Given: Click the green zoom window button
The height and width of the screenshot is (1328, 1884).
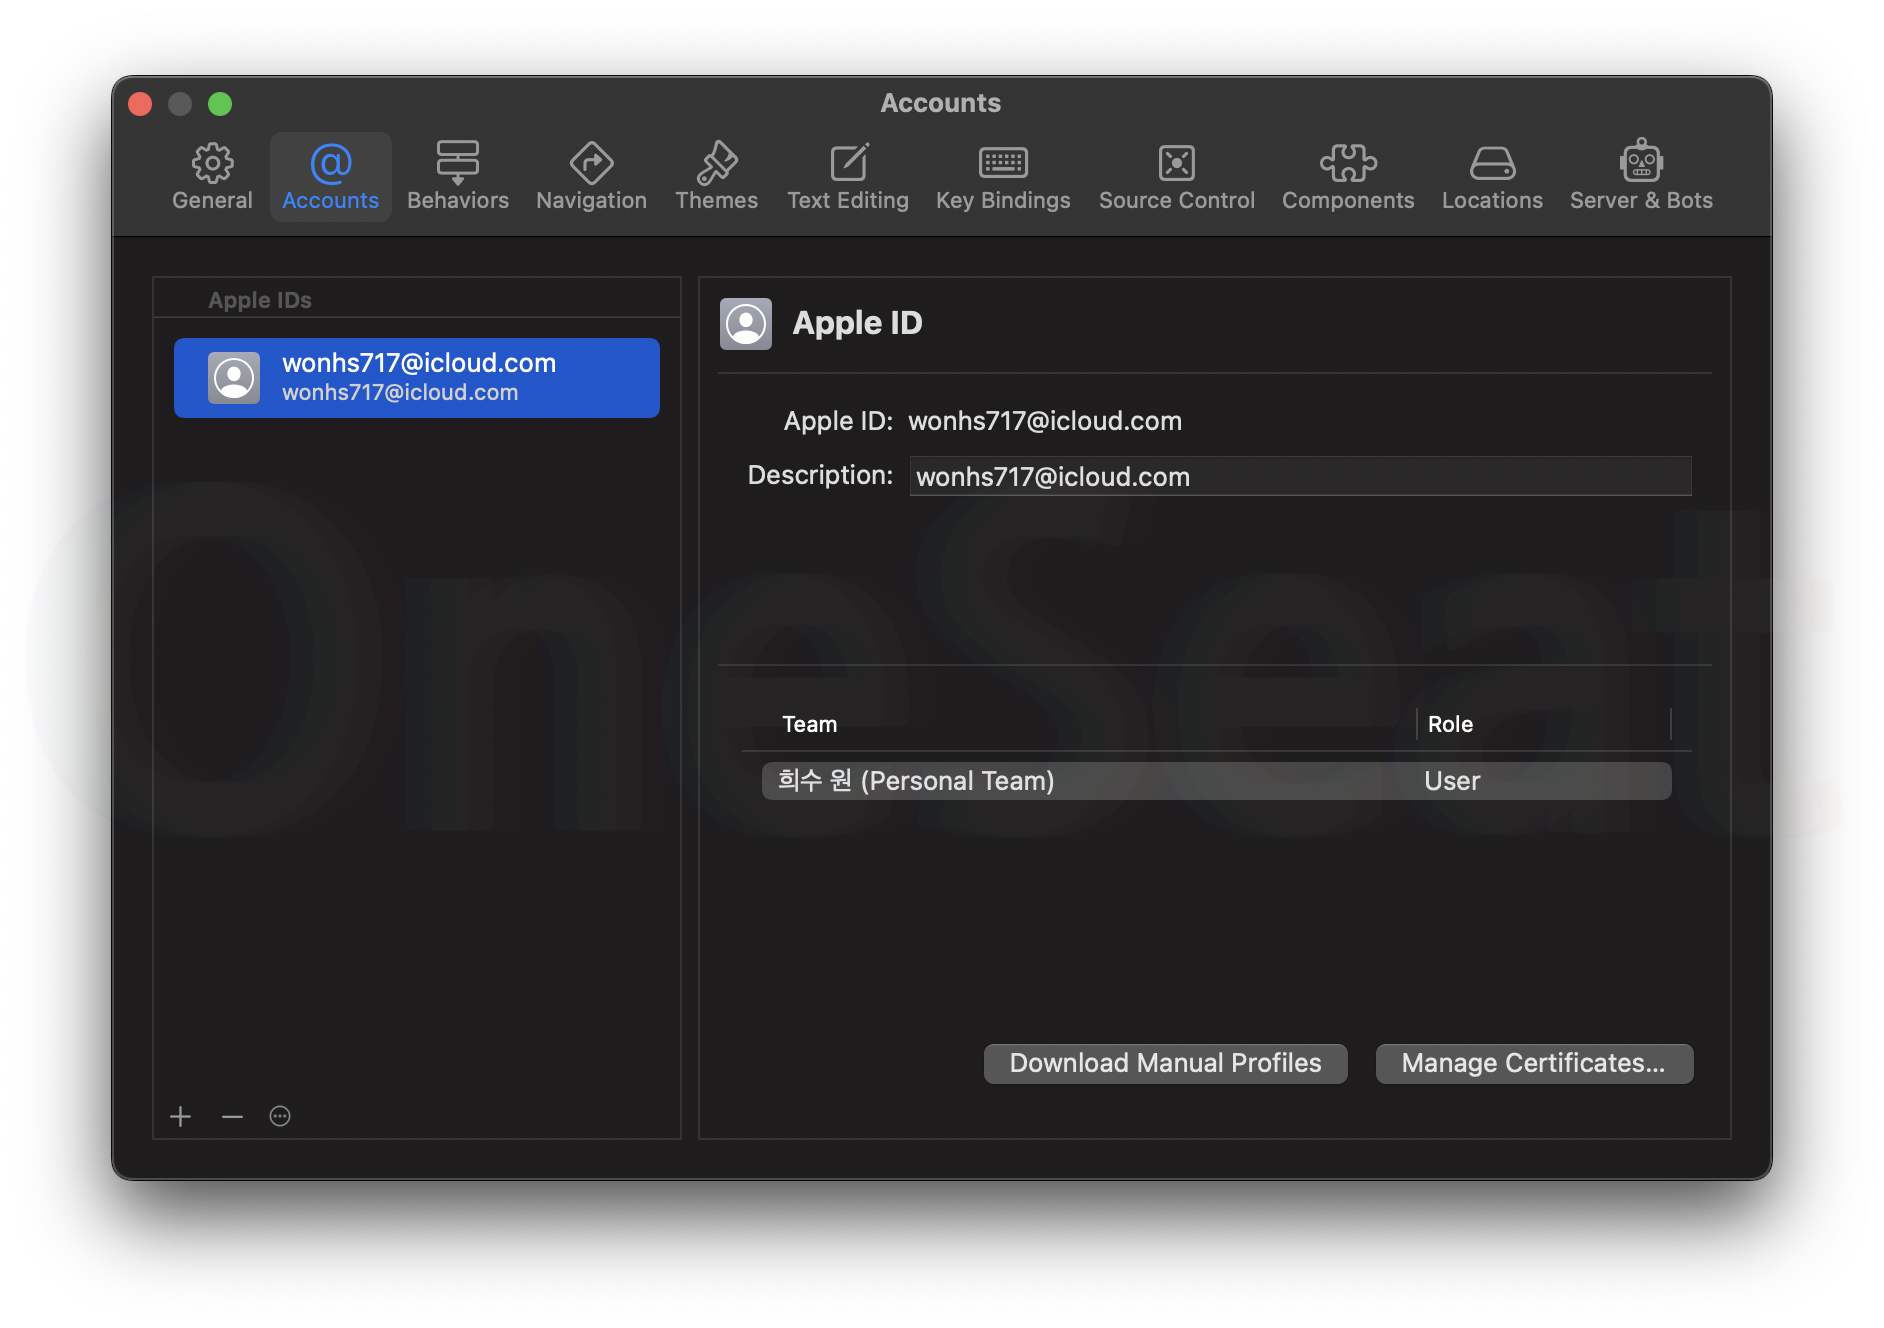Looking at the screenshot, I should pos(220,104).
